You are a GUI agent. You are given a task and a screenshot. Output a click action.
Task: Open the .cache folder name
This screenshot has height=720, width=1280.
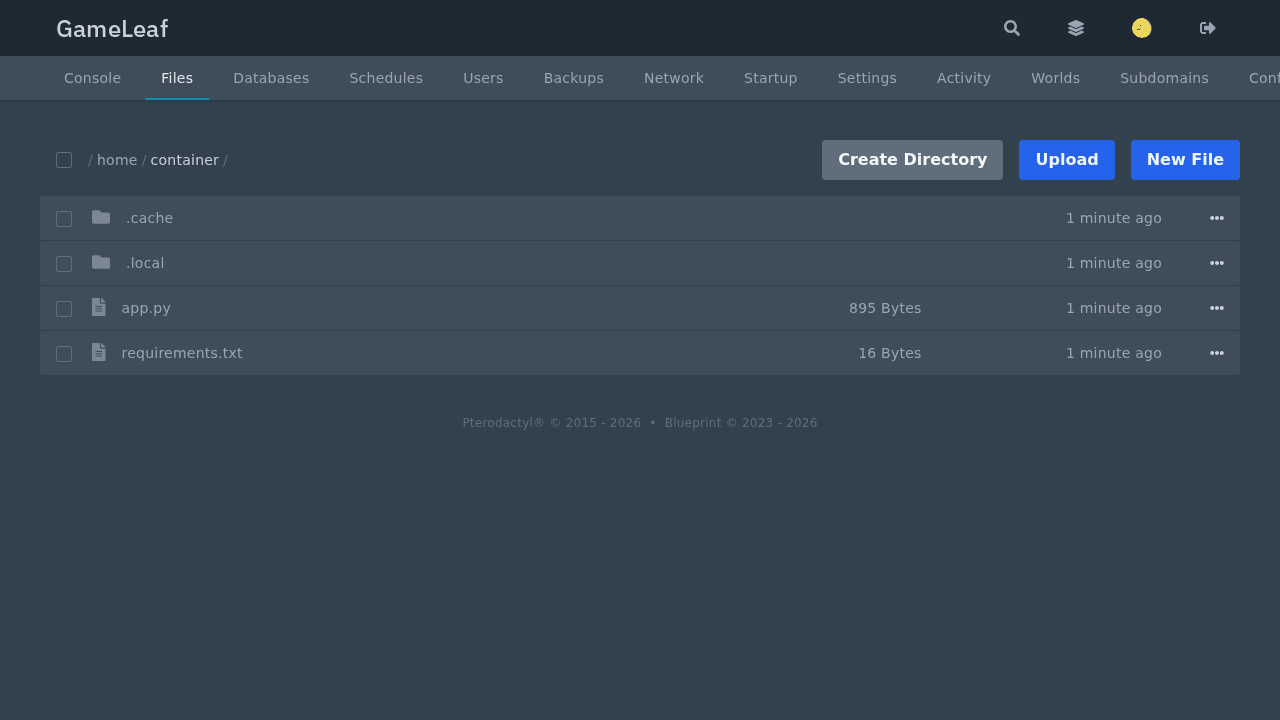(149, 218)
